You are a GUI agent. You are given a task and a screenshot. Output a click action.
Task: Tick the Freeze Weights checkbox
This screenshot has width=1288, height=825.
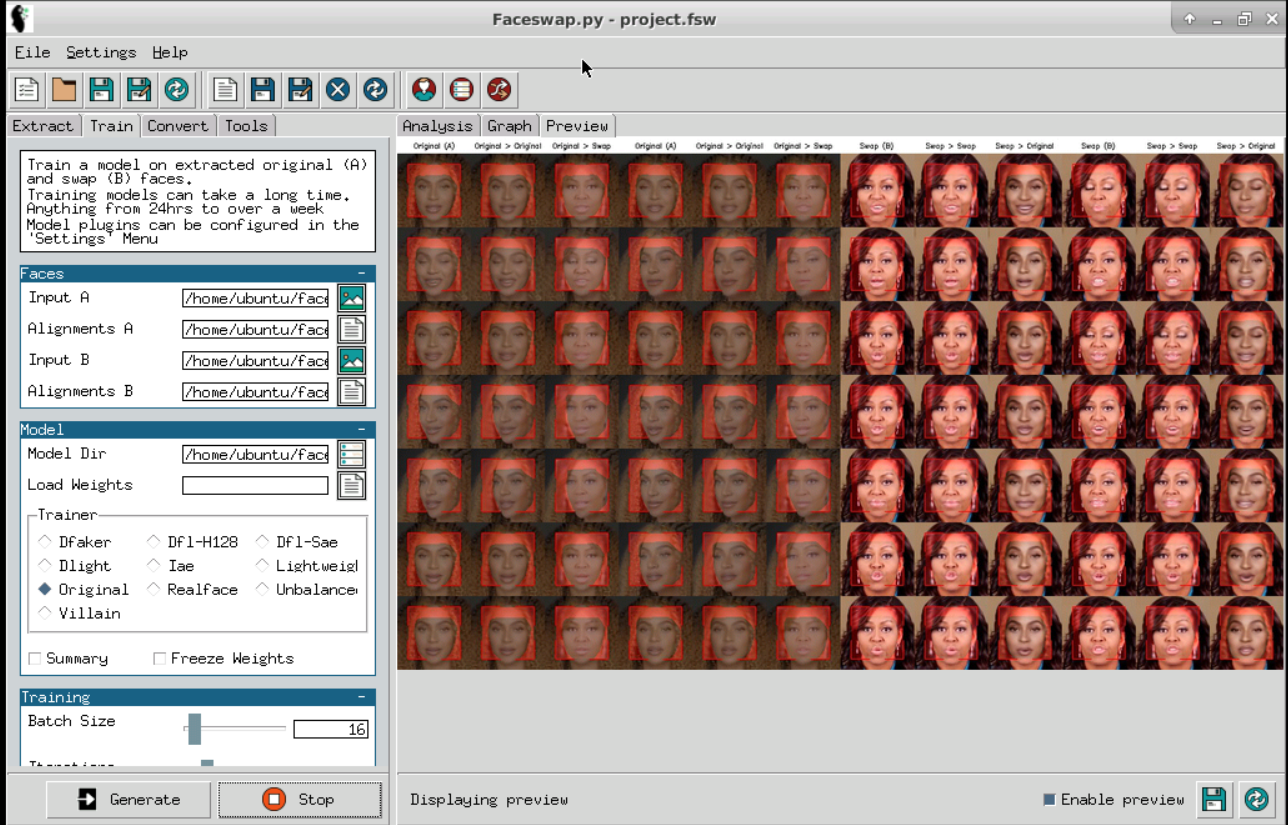point(159,658)
